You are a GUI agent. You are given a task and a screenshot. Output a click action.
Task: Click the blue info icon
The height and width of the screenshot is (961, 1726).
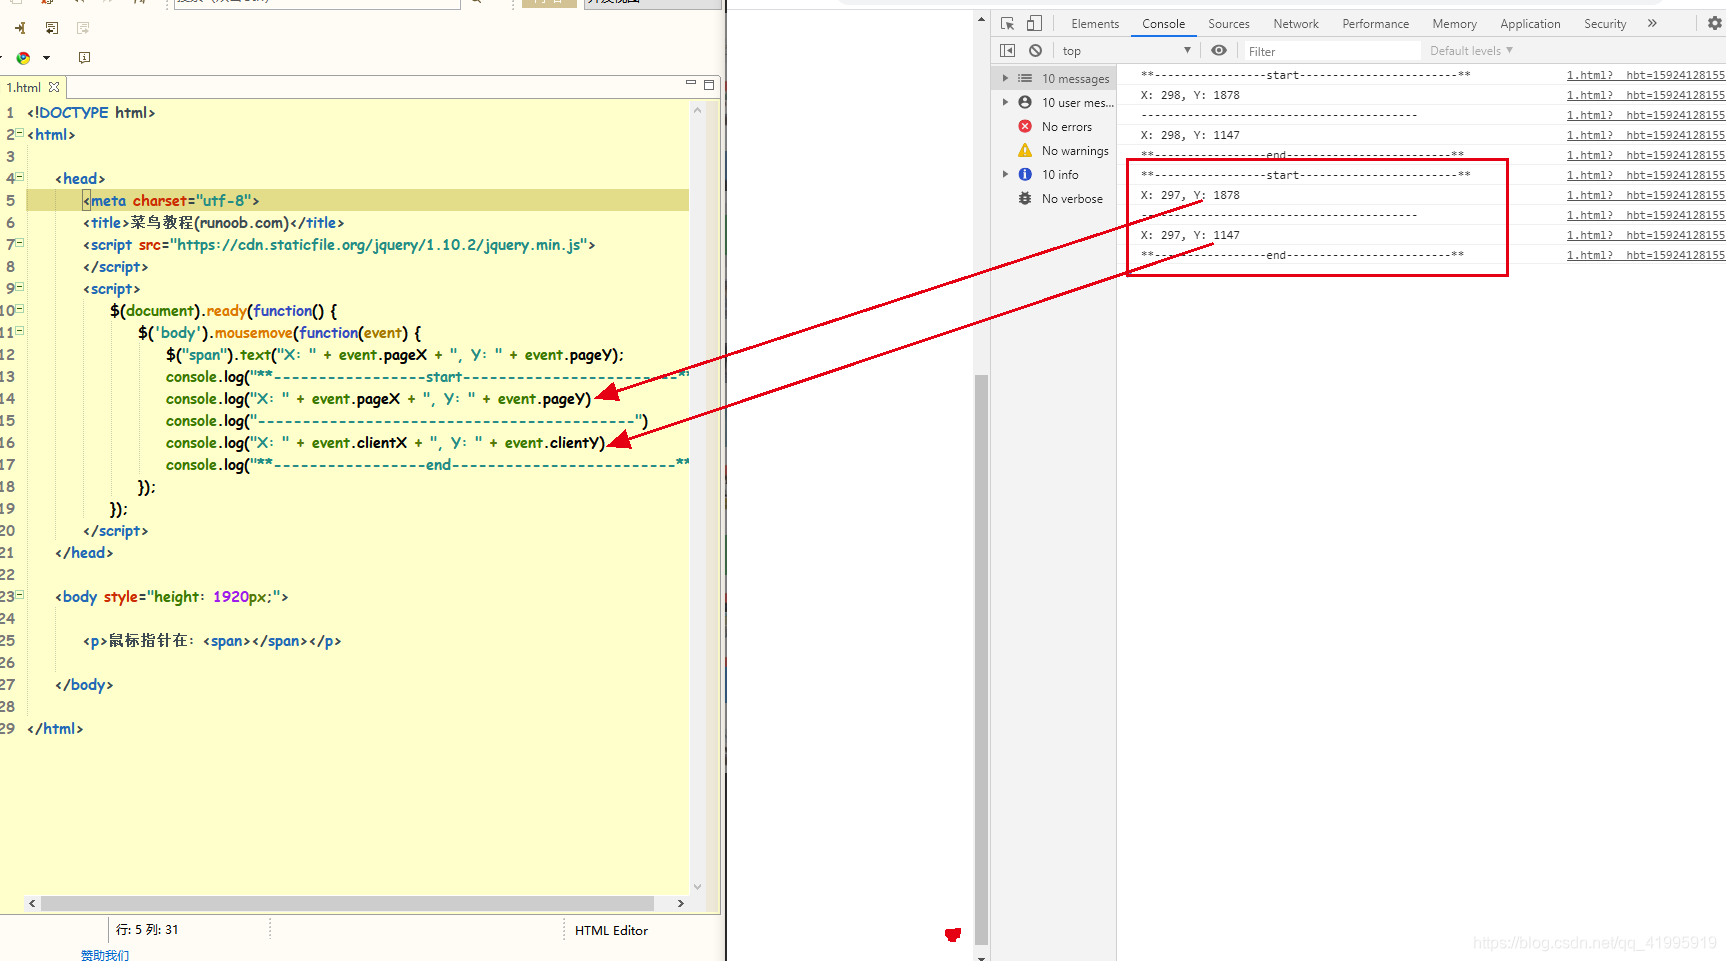click(x=1025, y=174)
